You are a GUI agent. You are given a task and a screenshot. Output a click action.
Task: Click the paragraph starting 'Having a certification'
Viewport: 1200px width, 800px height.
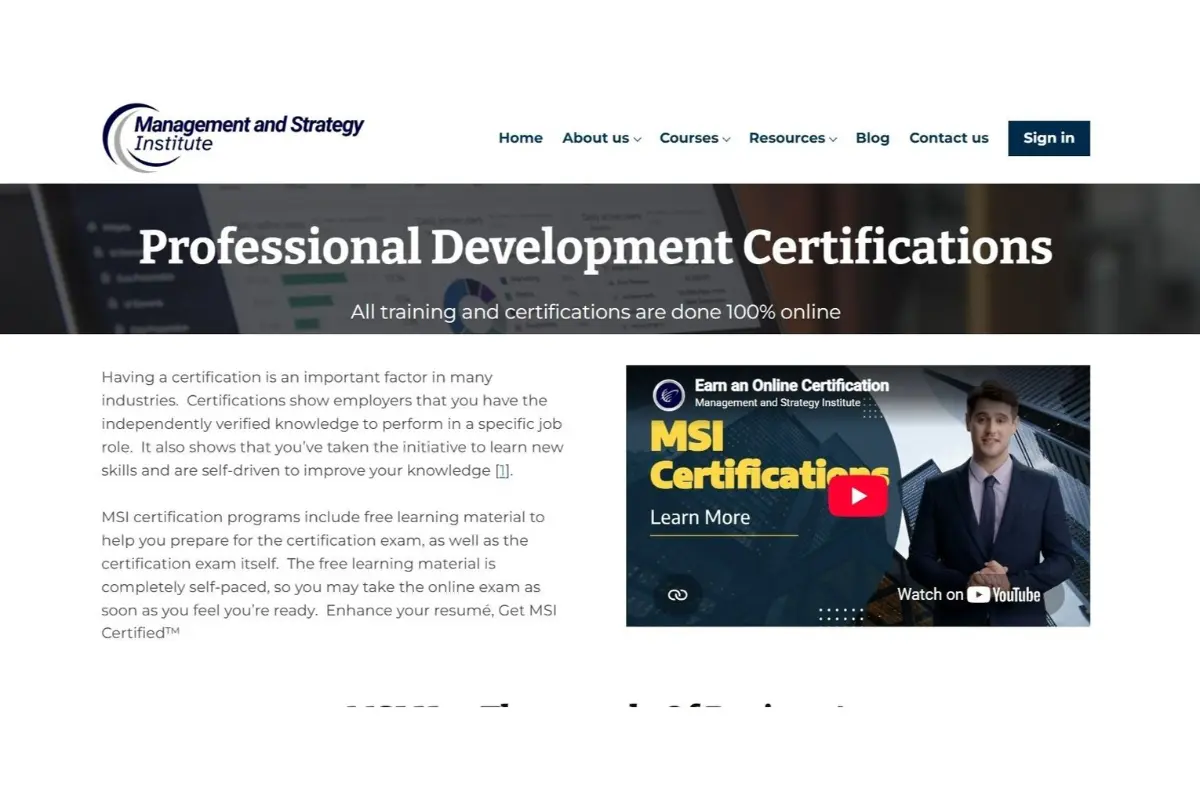coord(333,424)
